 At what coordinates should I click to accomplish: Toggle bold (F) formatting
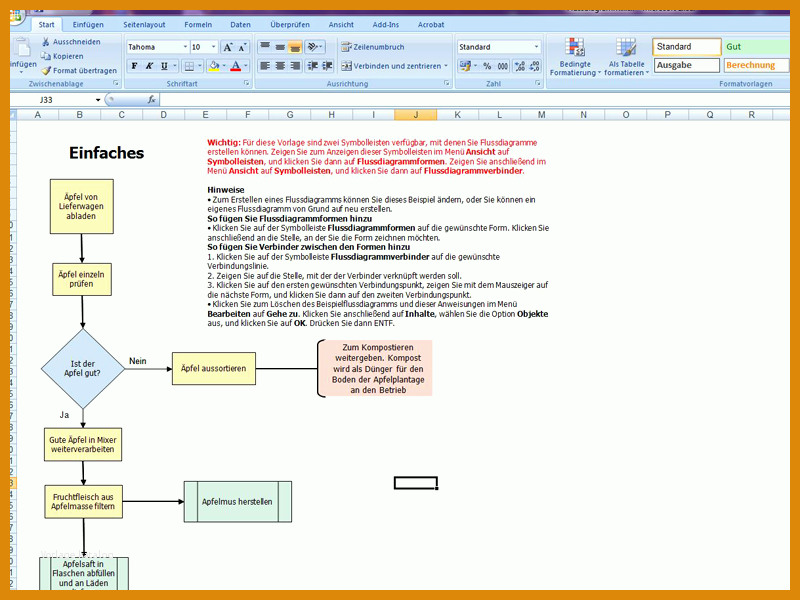(134, 66)
